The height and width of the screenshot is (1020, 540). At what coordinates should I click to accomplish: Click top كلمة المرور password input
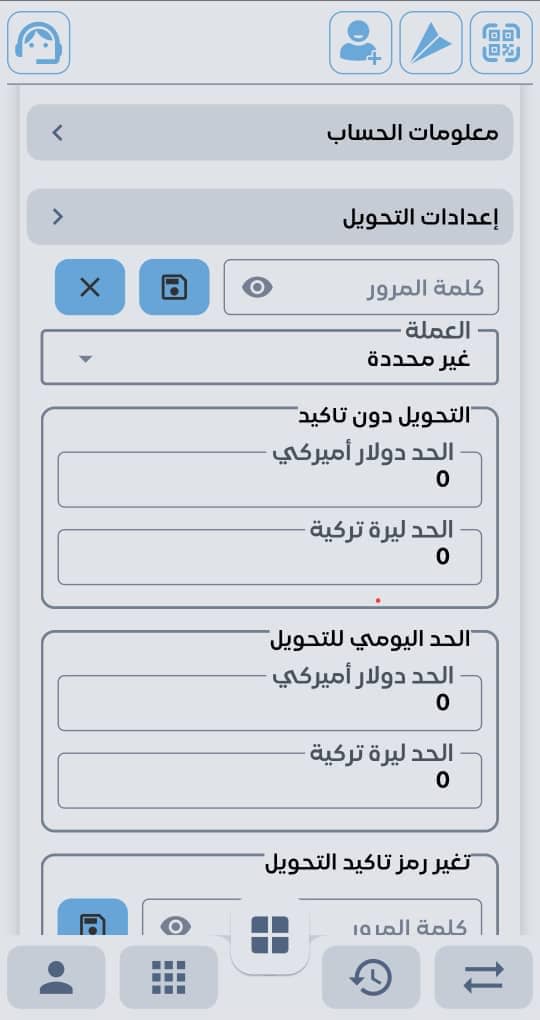pyautogui.click(x=362, y=287)
